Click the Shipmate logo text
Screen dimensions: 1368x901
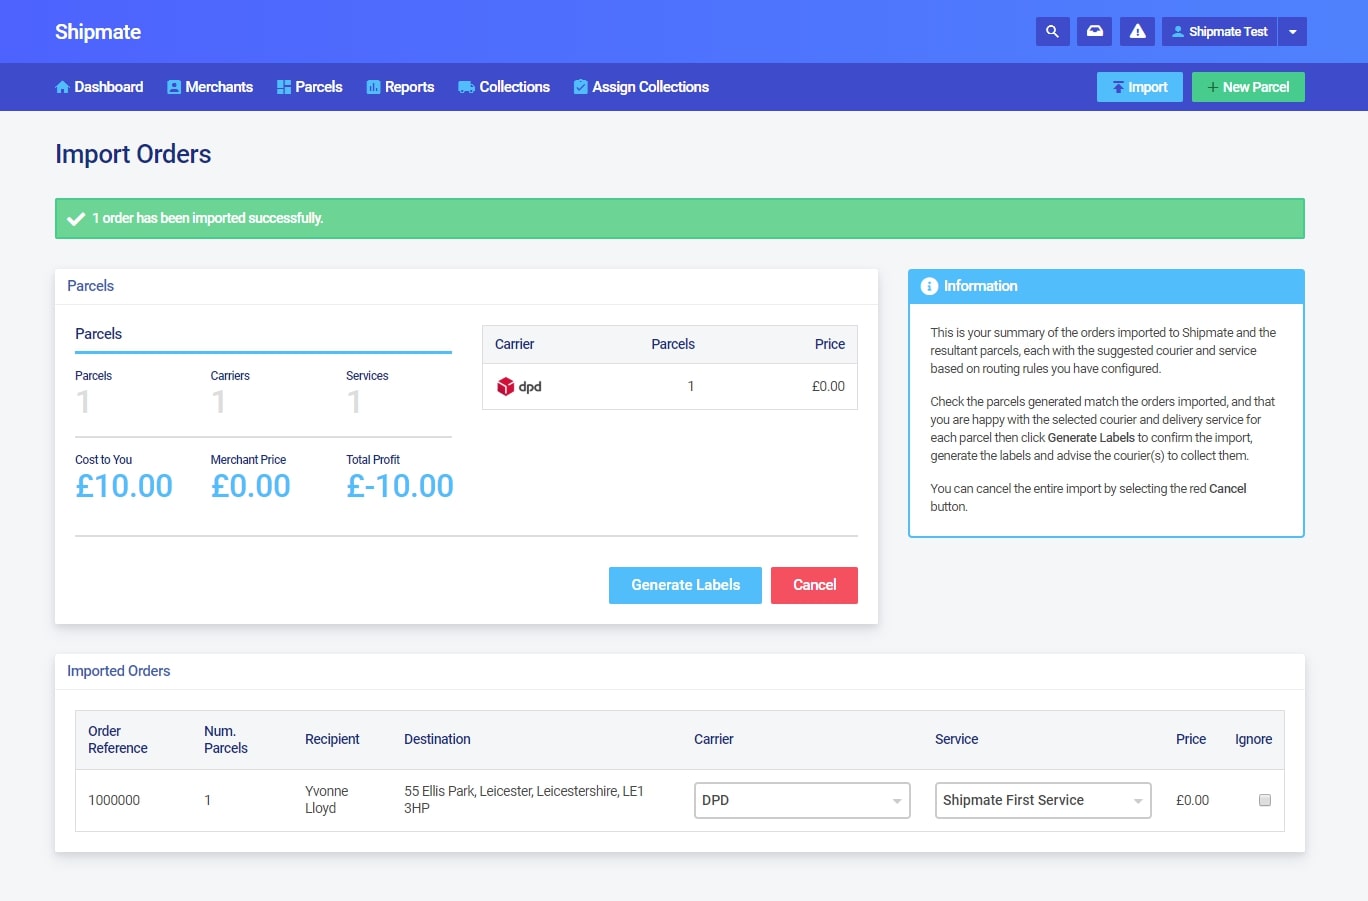point(98,32)
